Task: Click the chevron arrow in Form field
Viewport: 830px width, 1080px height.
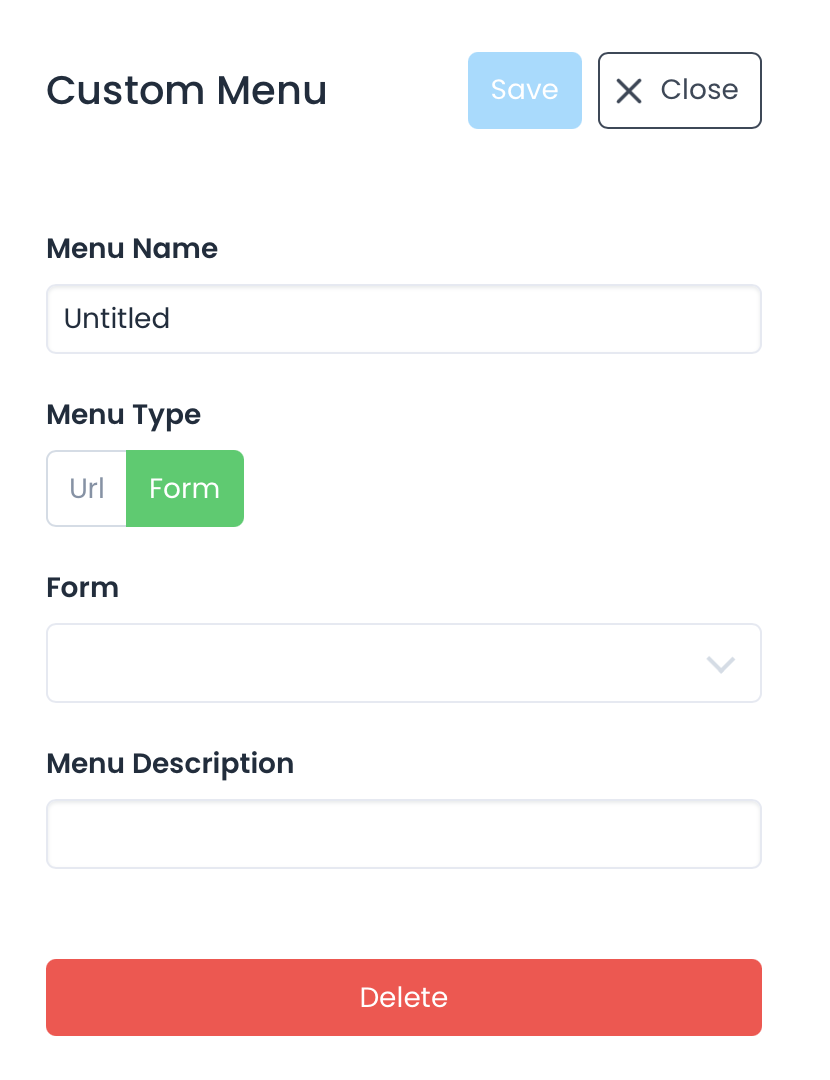Action: tap(720, 664)
